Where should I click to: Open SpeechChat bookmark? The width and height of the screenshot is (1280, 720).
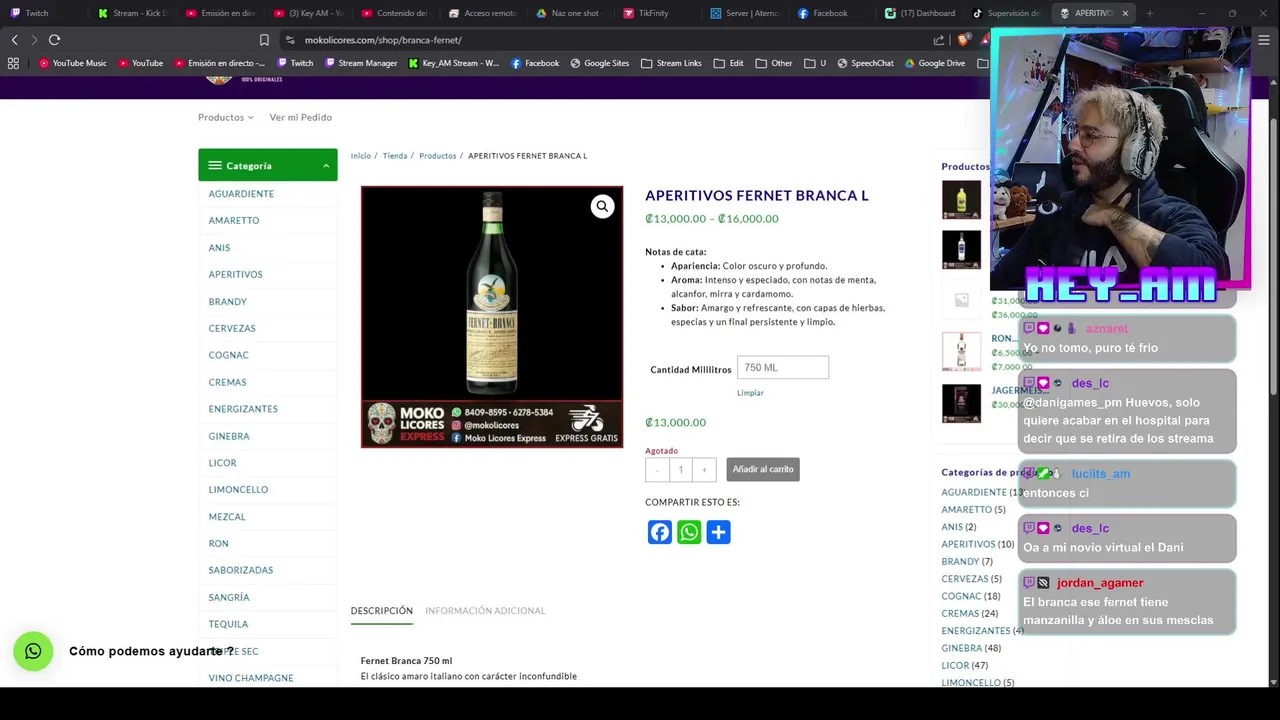865,63
